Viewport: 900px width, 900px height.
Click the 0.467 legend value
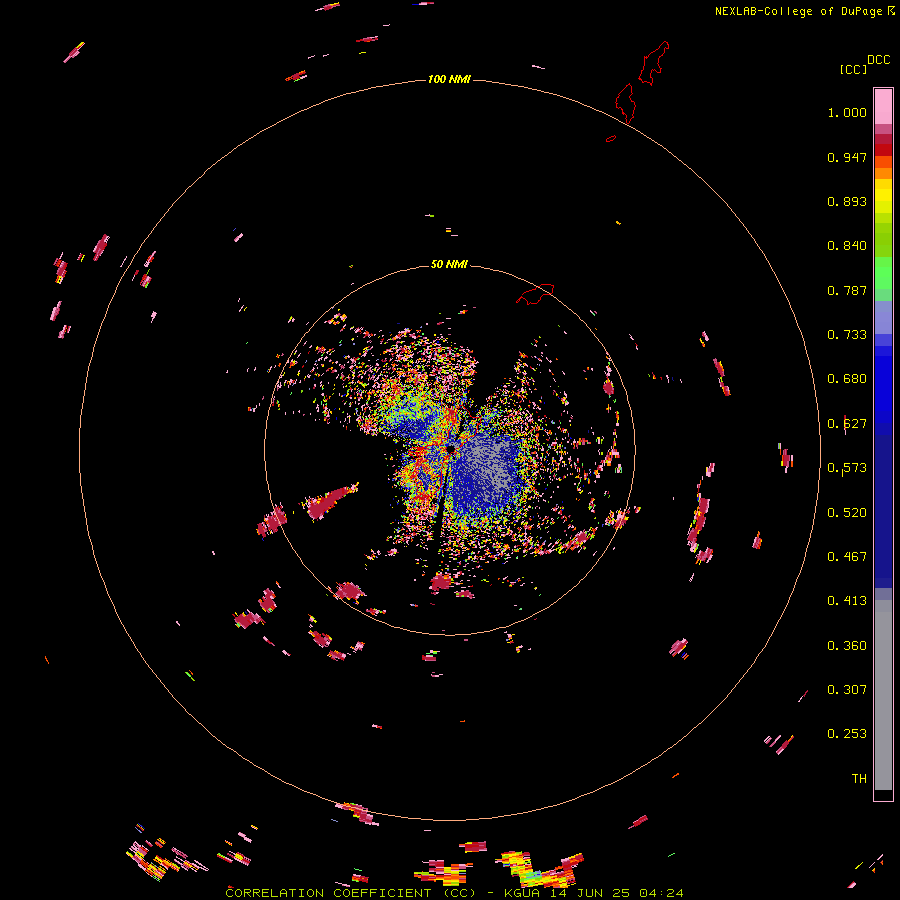847,557
